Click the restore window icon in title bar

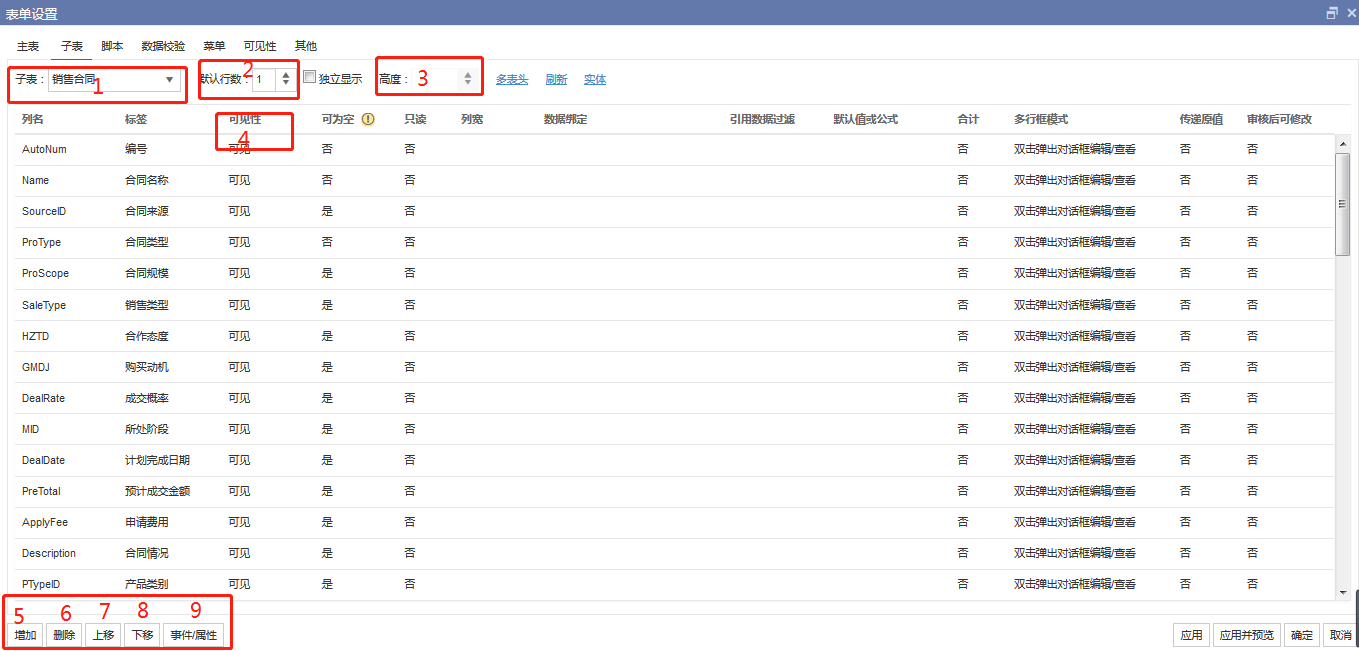pyautogui.click(x=1331, y=13)
